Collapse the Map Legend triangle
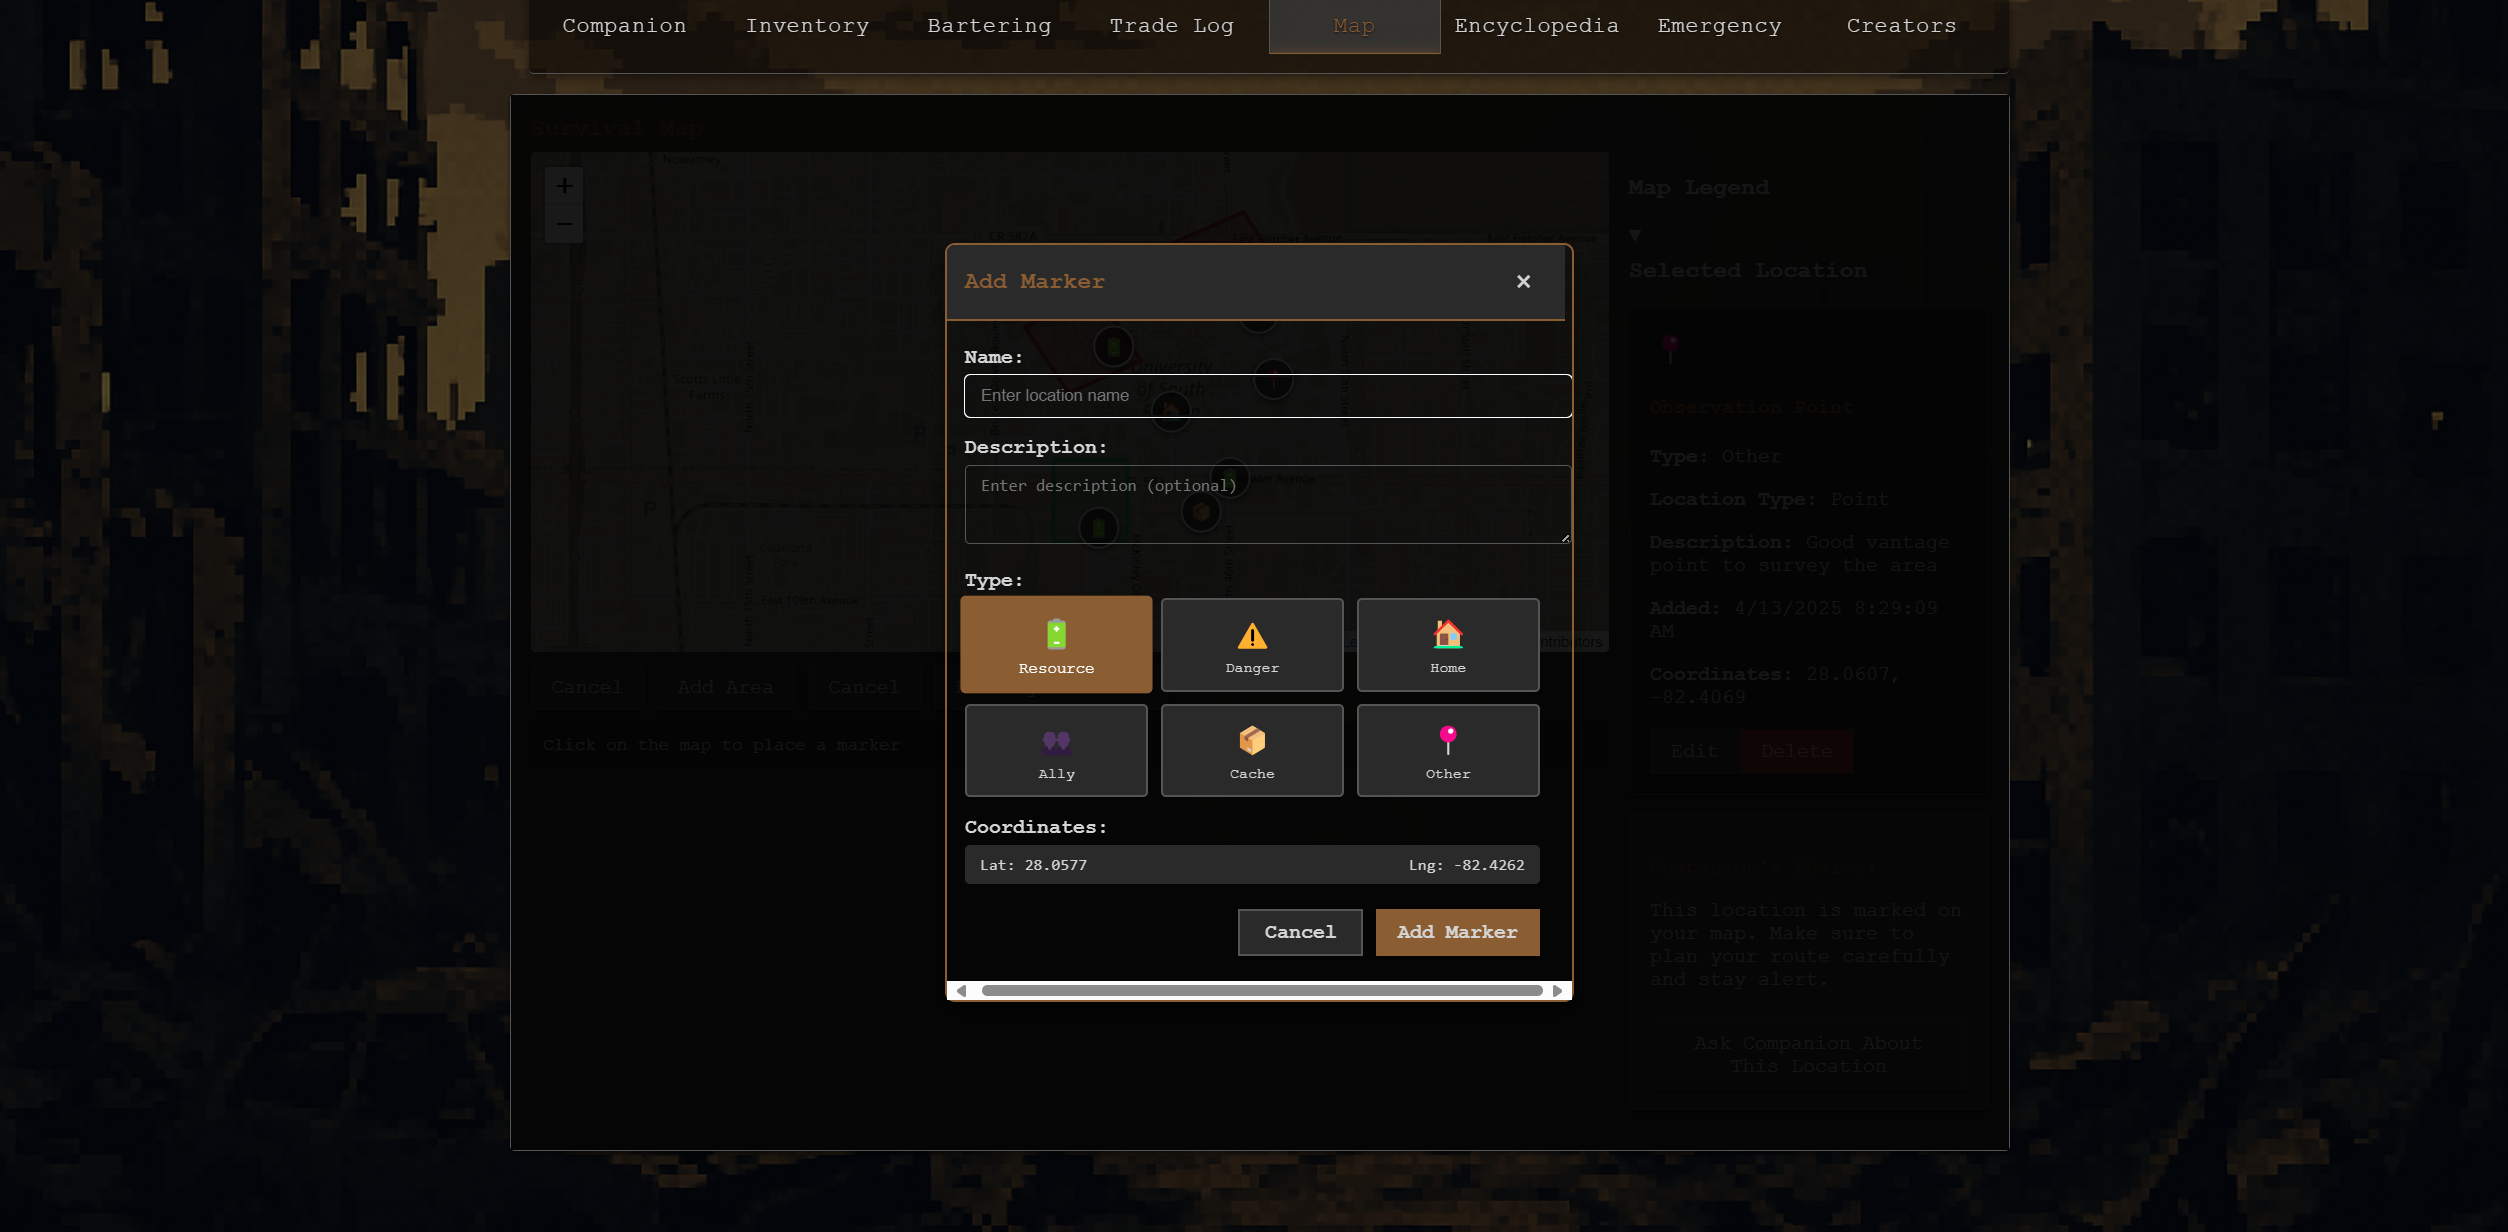The image size is (2508, 1232). pyautogui.click(x=1635, y=236)
